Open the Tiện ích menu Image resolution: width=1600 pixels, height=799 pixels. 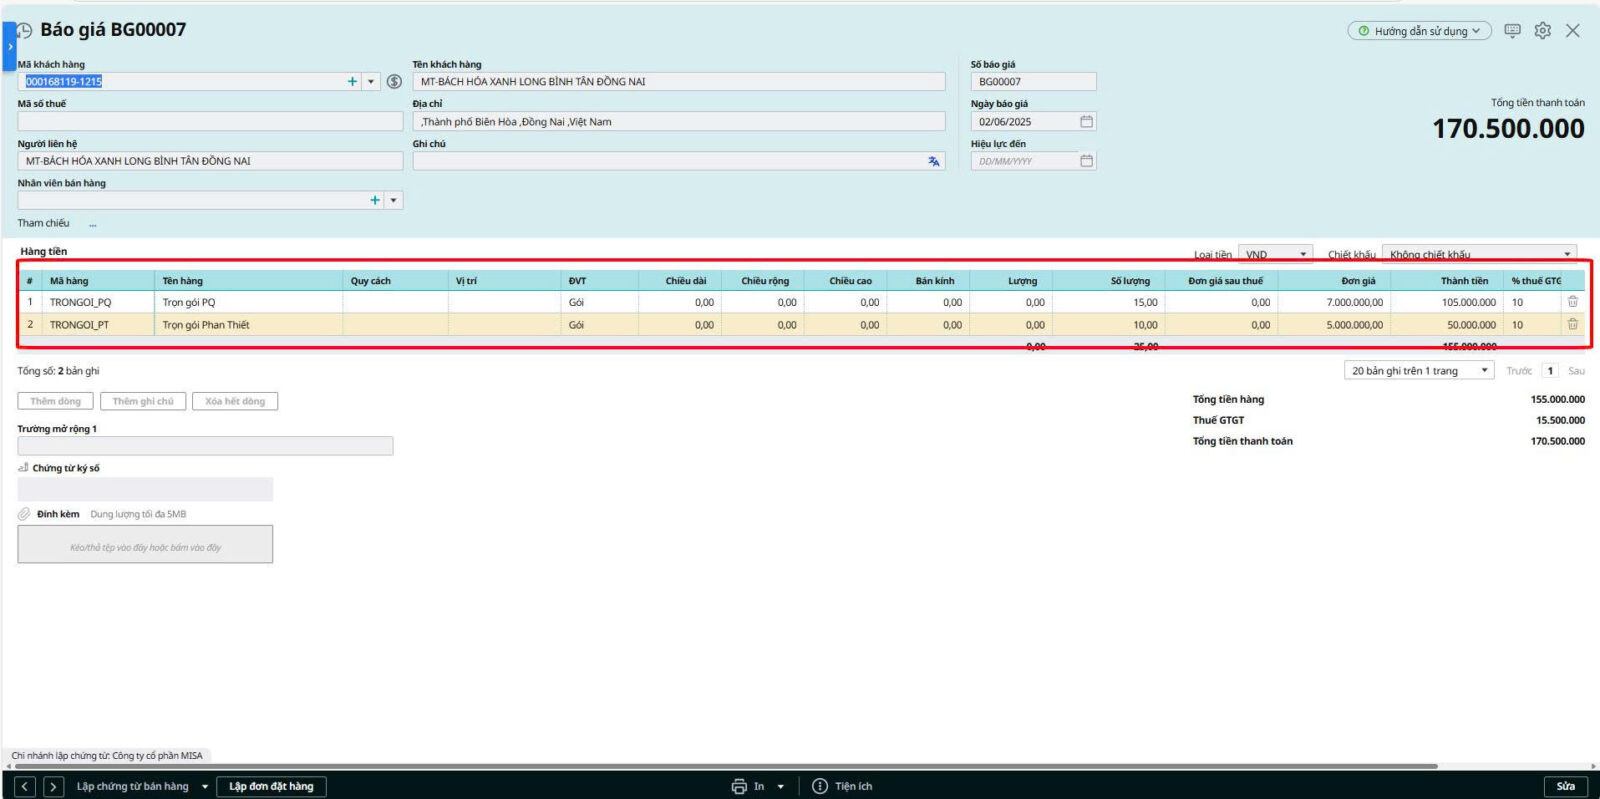pos(842,786)
